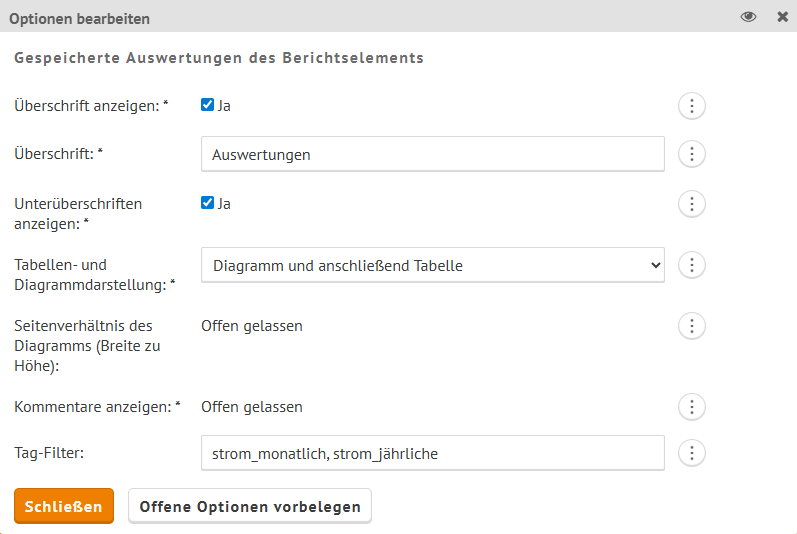
Task: Toggle the Unterüberschriften anzeigen Ja checkbox
Action: pyautogui.click(x=207, y=203)
